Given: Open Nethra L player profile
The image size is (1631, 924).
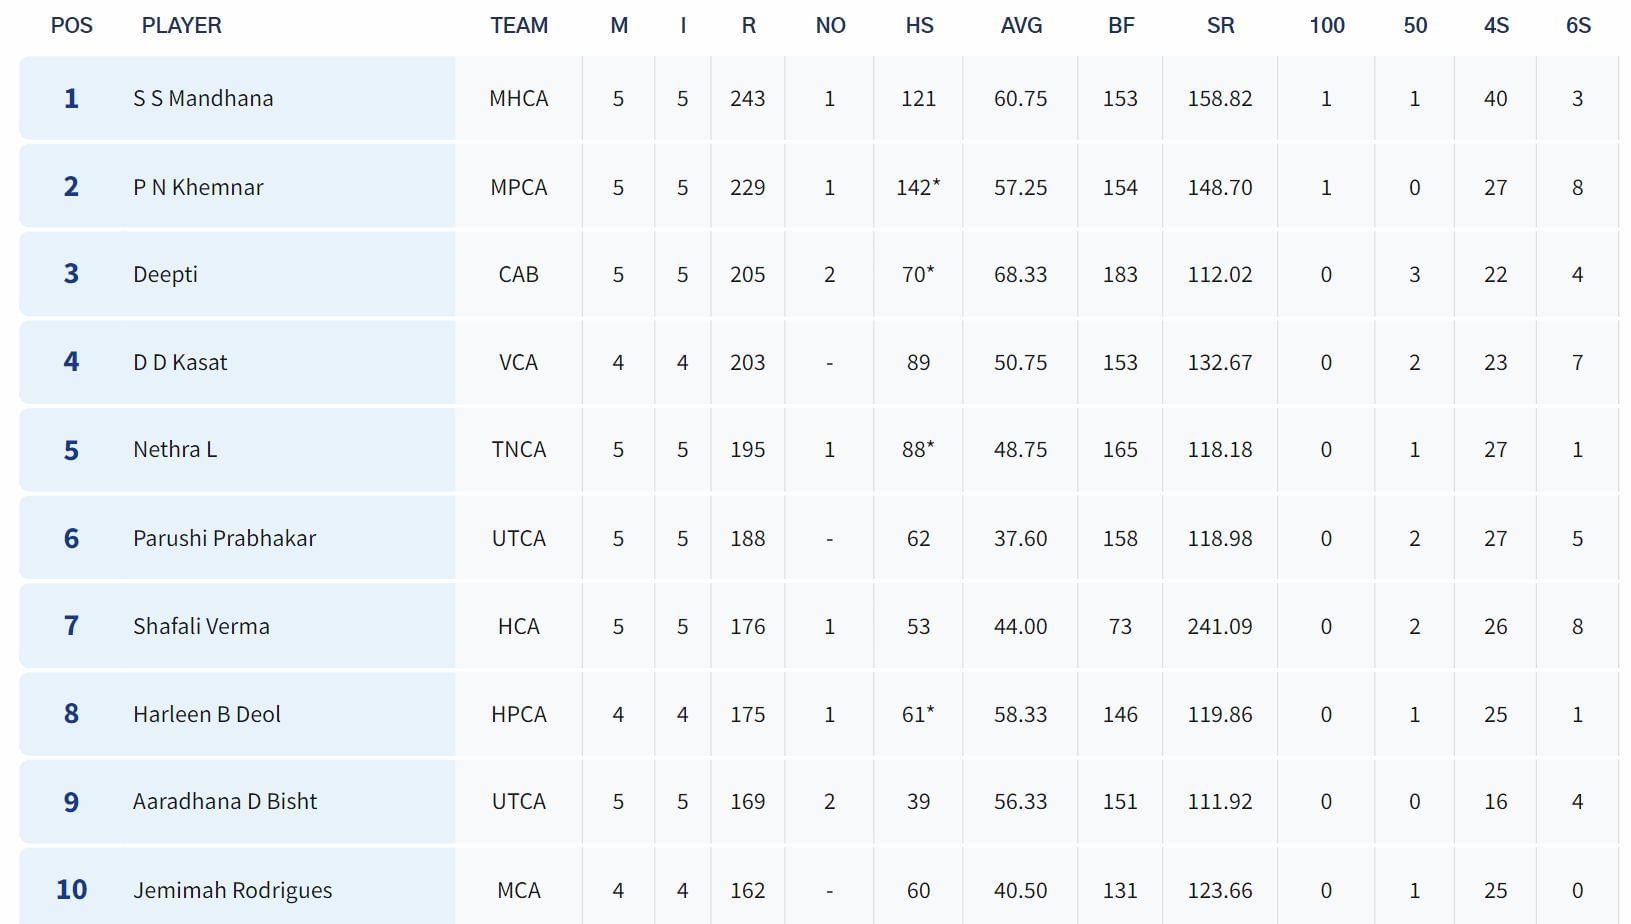Looking at the screenshot, I should tap(175, 450).
